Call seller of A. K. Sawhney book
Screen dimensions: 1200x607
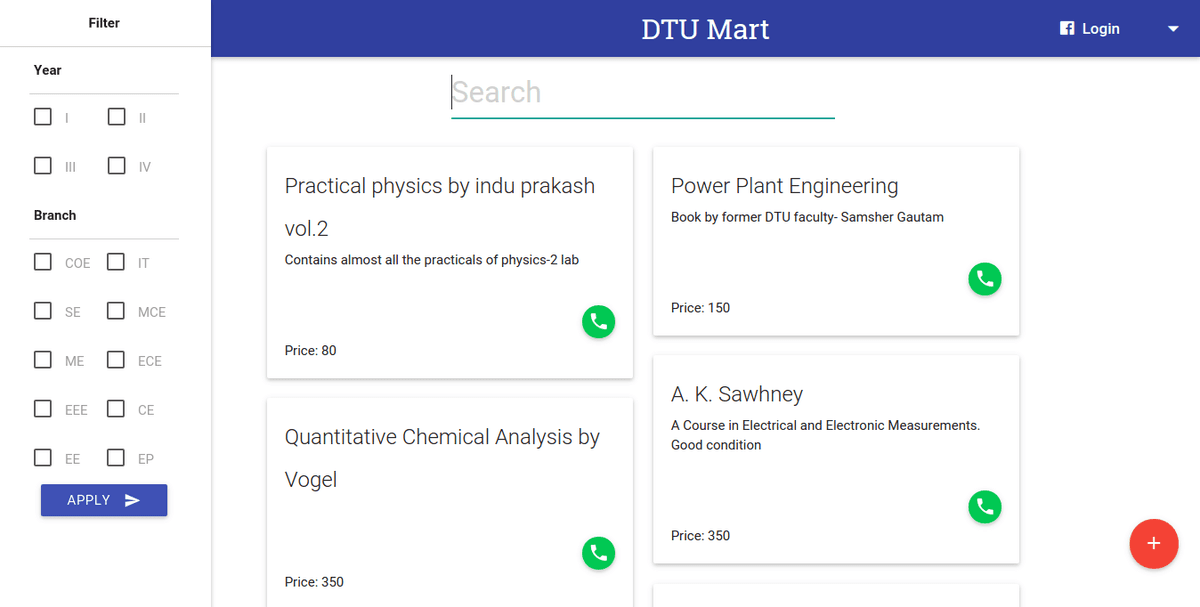984,507
